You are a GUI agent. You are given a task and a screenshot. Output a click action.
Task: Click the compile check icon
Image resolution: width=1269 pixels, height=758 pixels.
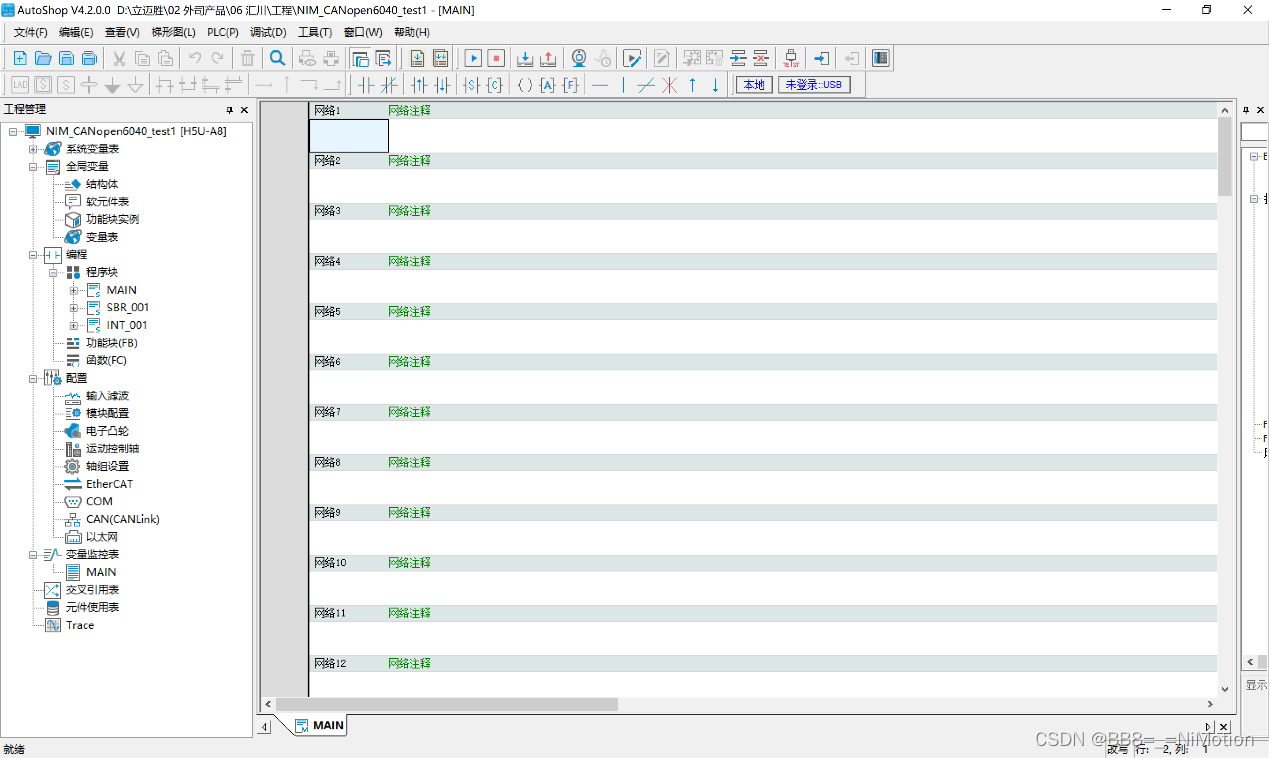[417, 58]
